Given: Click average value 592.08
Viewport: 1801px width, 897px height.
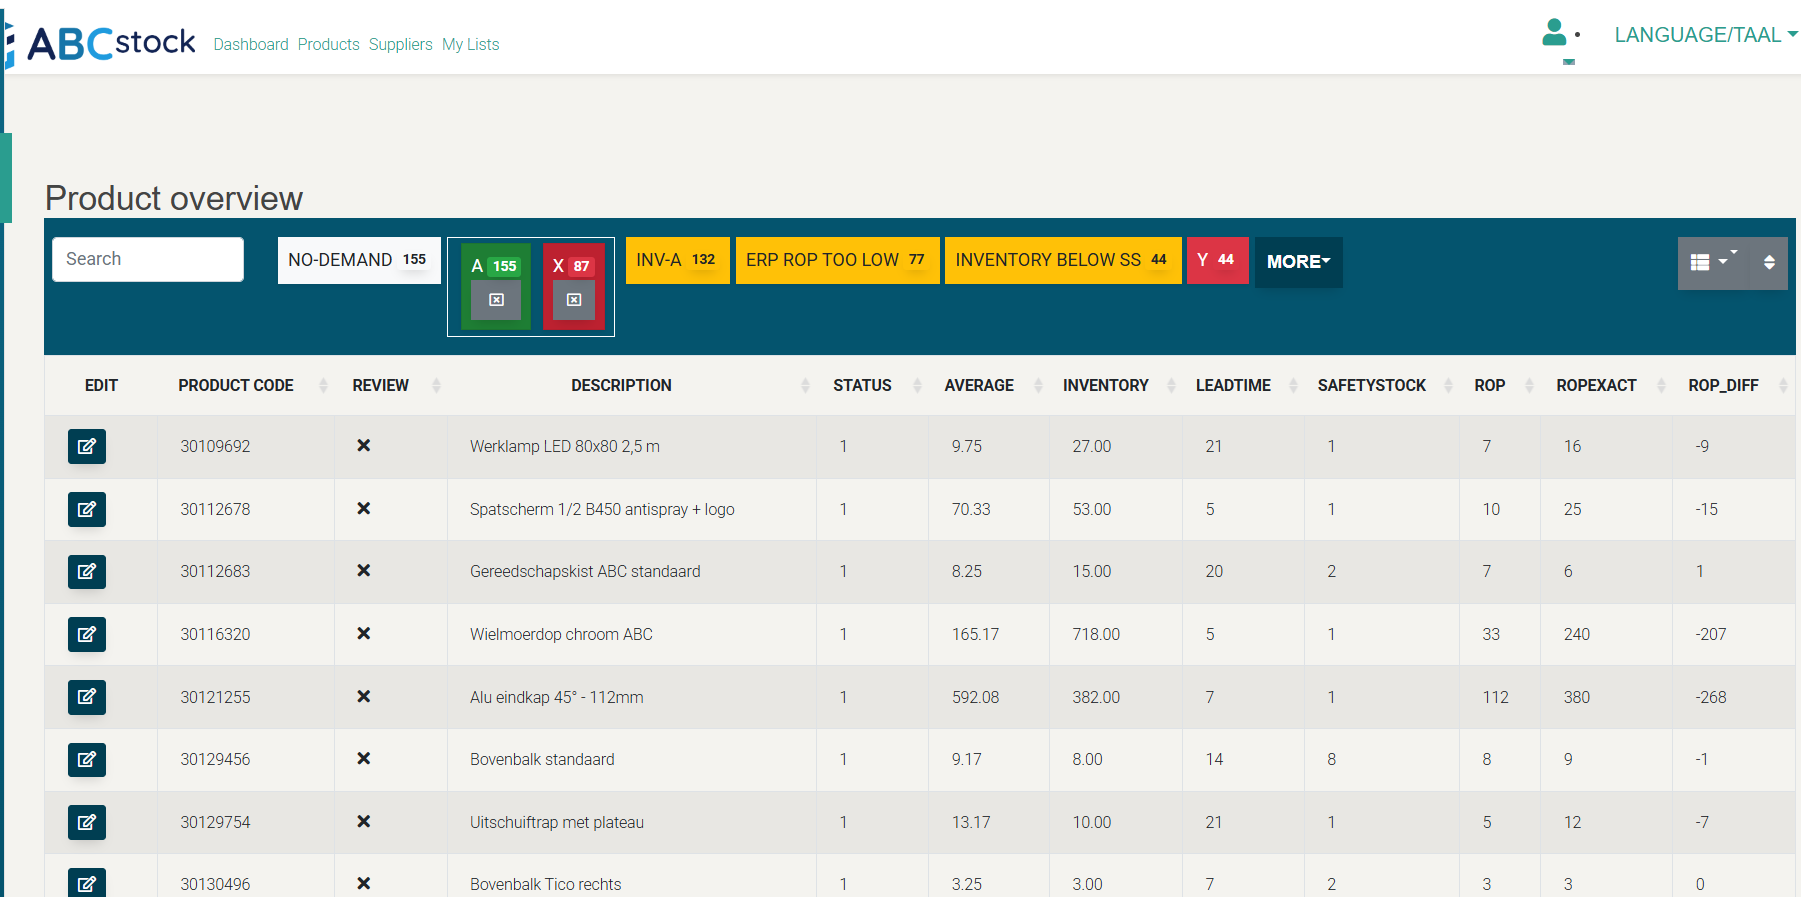Looking at the screenshot, I should [975, 697].
